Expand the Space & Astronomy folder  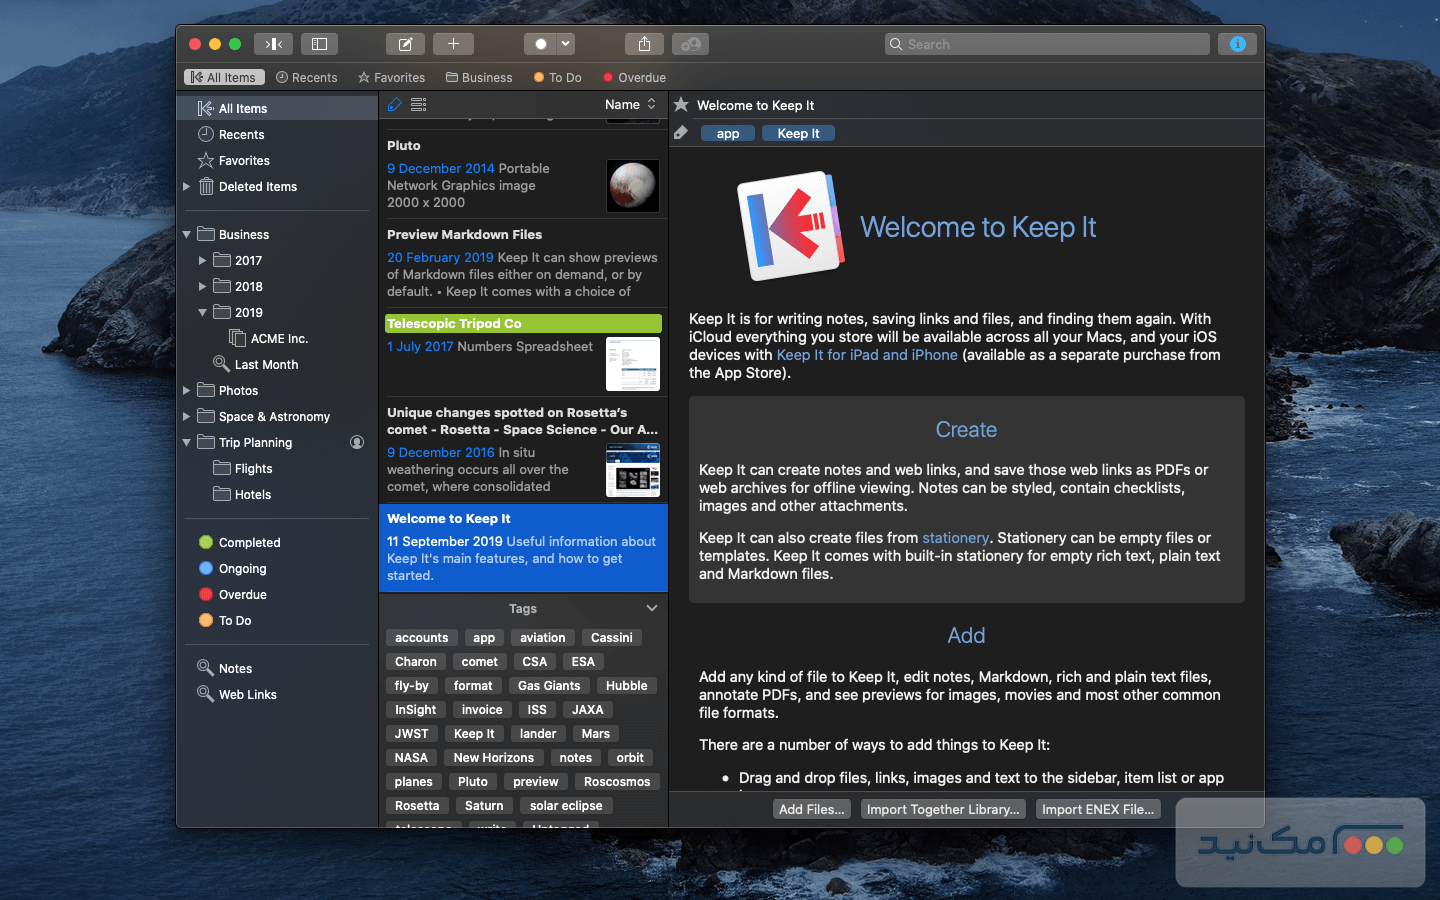point(187,417)
